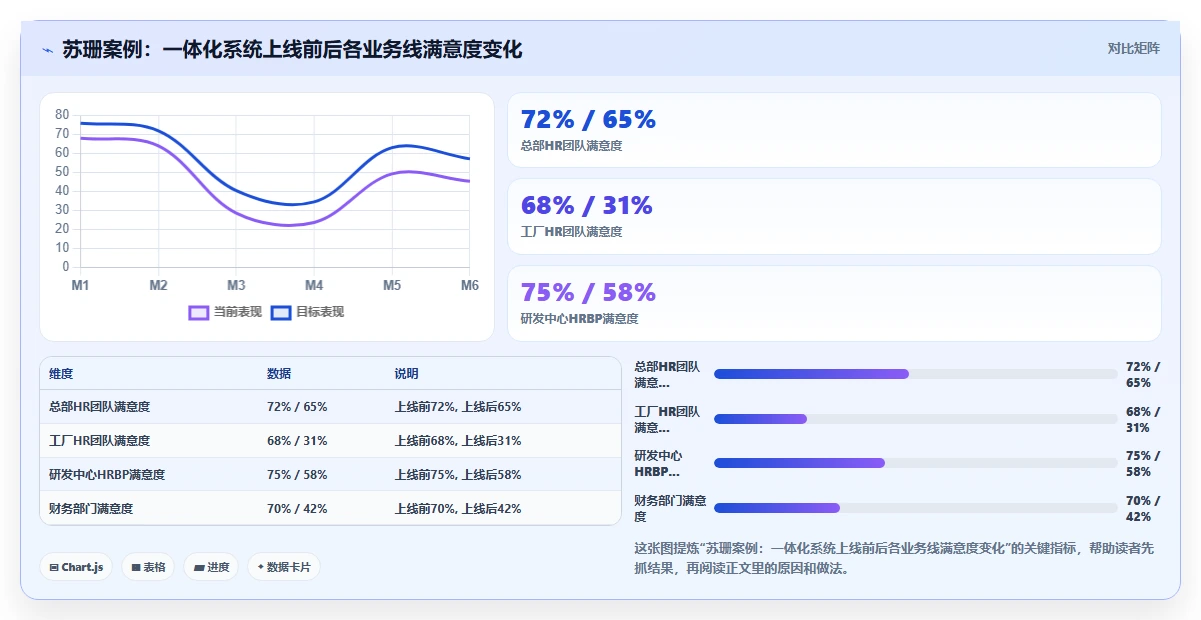Click the Chart.js chip
The width and height of the screenshot is (1201, 620).
pos(76,567)
